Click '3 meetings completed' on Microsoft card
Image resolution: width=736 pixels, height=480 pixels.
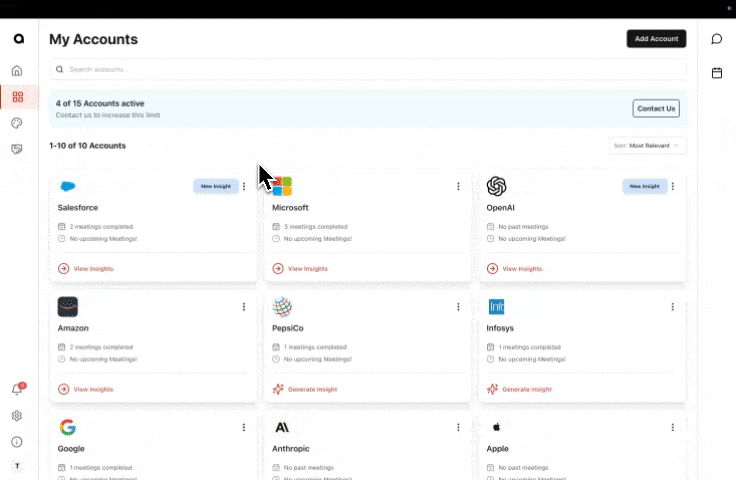pyautogui.click(x=316, y=227)
